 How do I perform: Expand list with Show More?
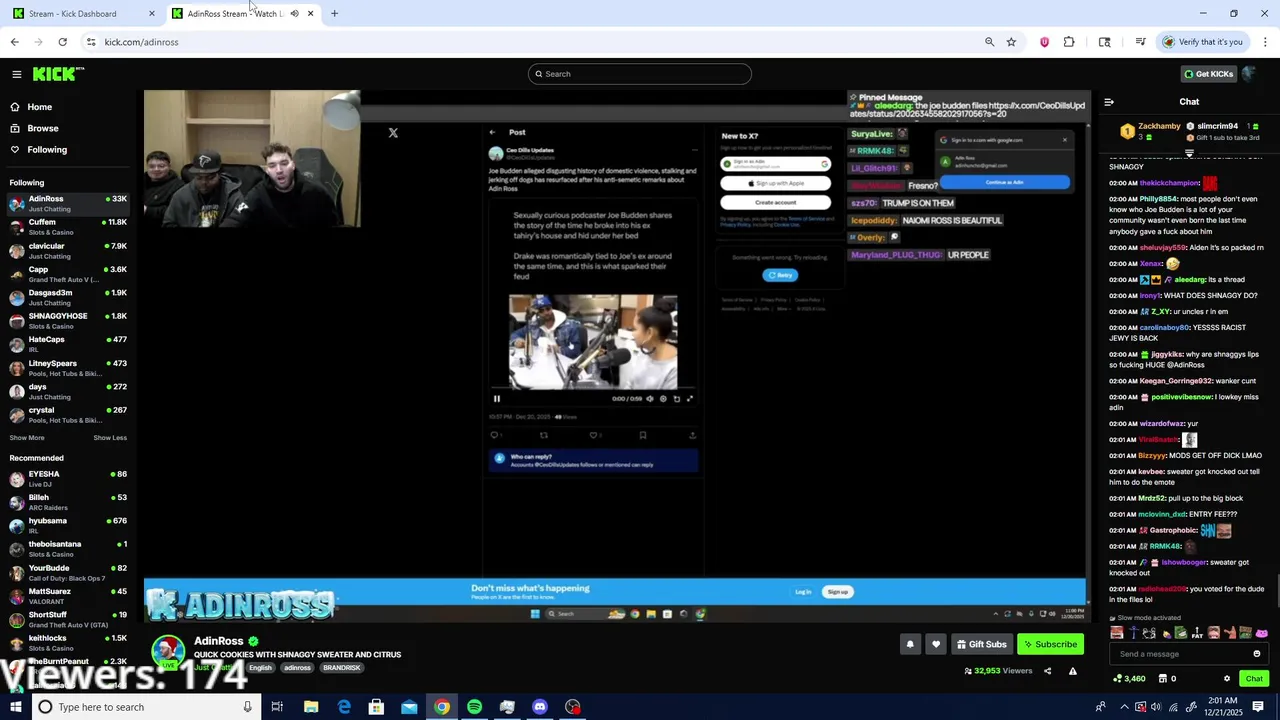pyautogui.click(x=27, y=438)
